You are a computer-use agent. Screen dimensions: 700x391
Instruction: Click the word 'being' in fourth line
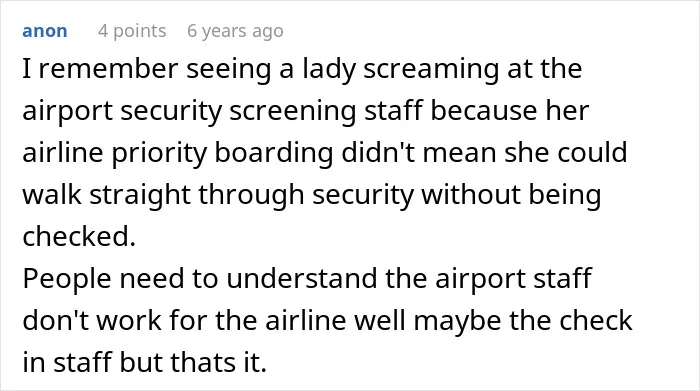point(565,196)
